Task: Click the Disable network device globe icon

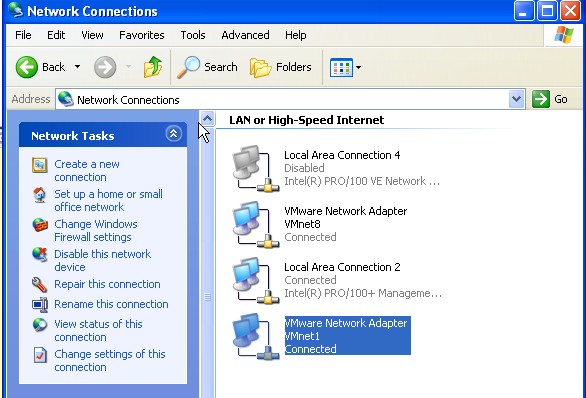Action: (x=40, y=254)
